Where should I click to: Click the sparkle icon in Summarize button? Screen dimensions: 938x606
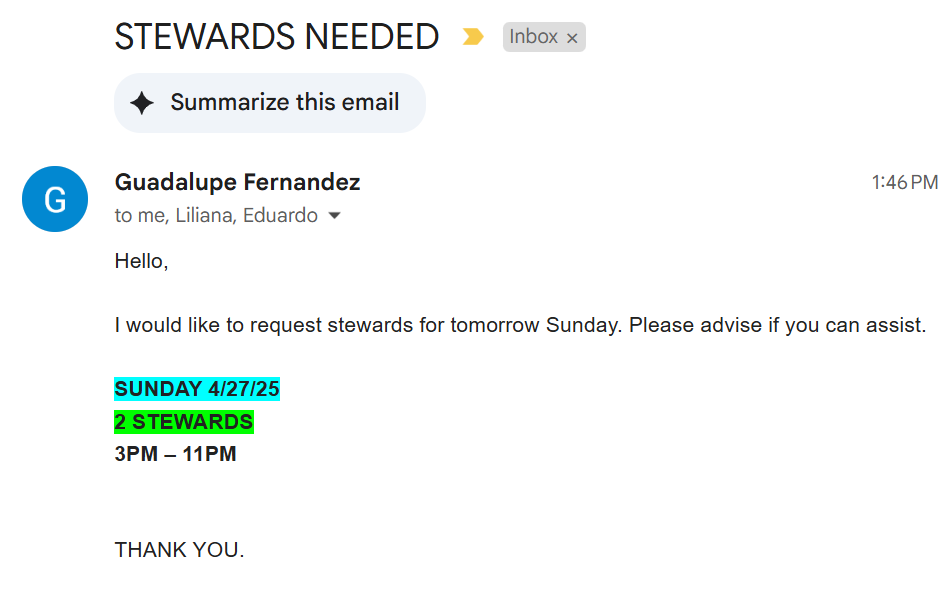(143, 103)
